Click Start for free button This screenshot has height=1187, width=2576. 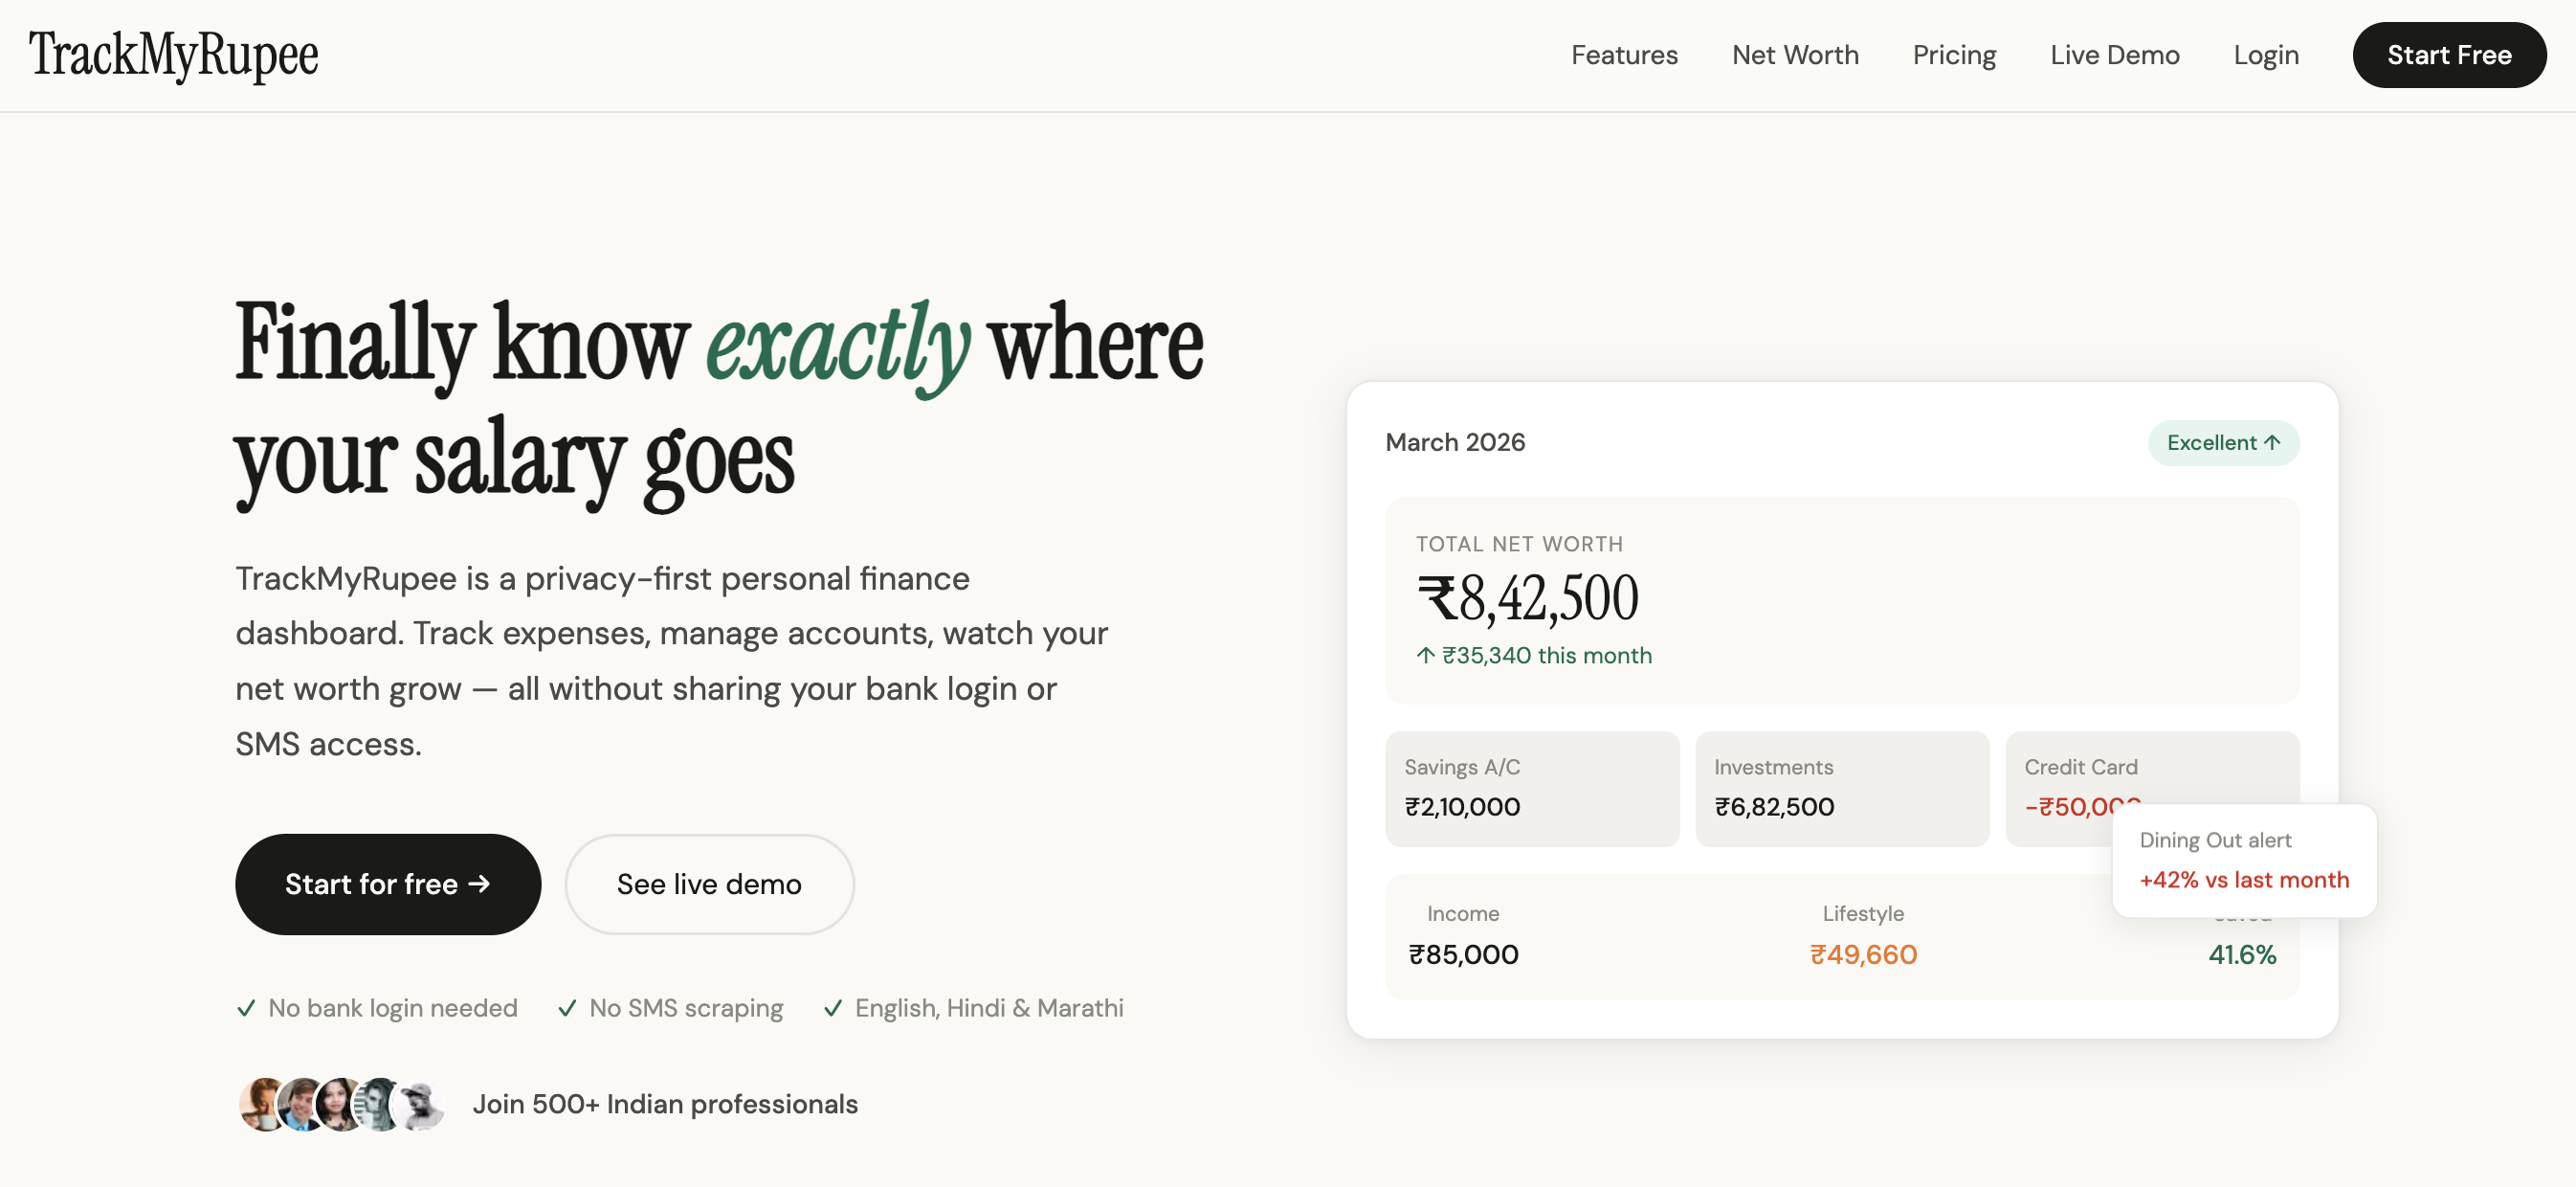tap(388, 884)
